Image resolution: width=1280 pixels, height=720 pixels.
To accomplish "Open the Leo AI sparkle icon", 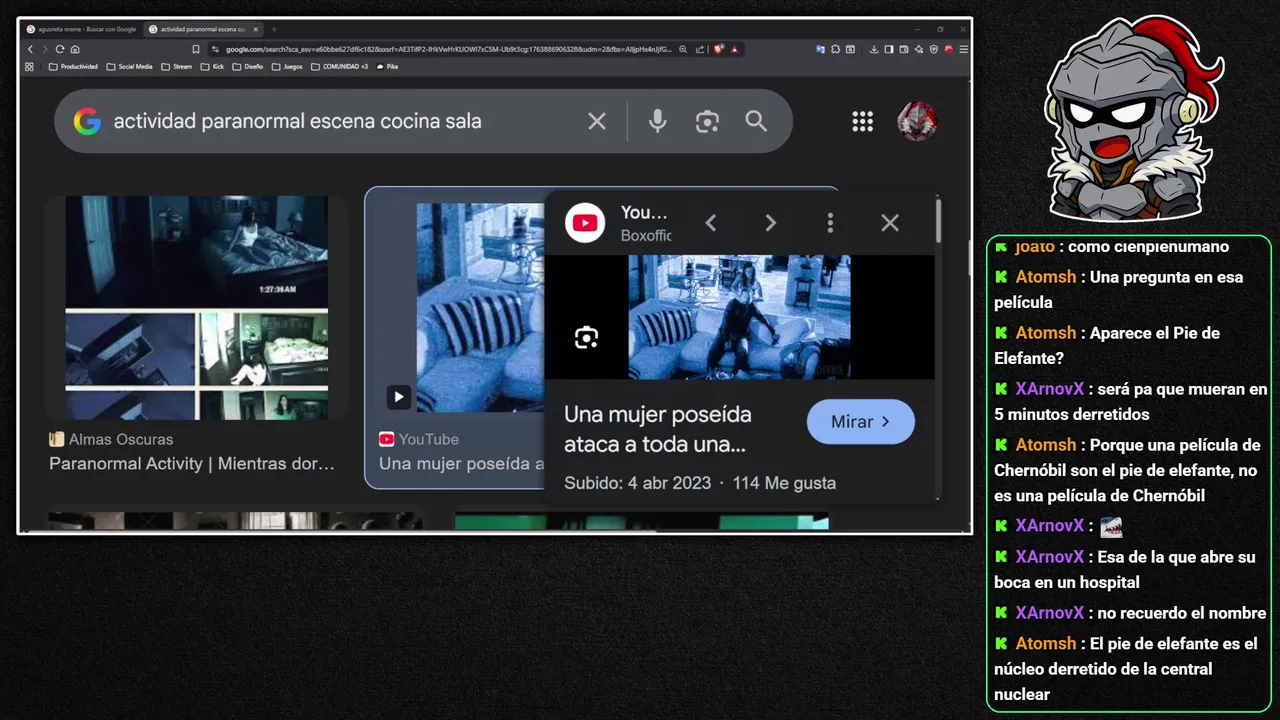I will (x=919, y=49).
